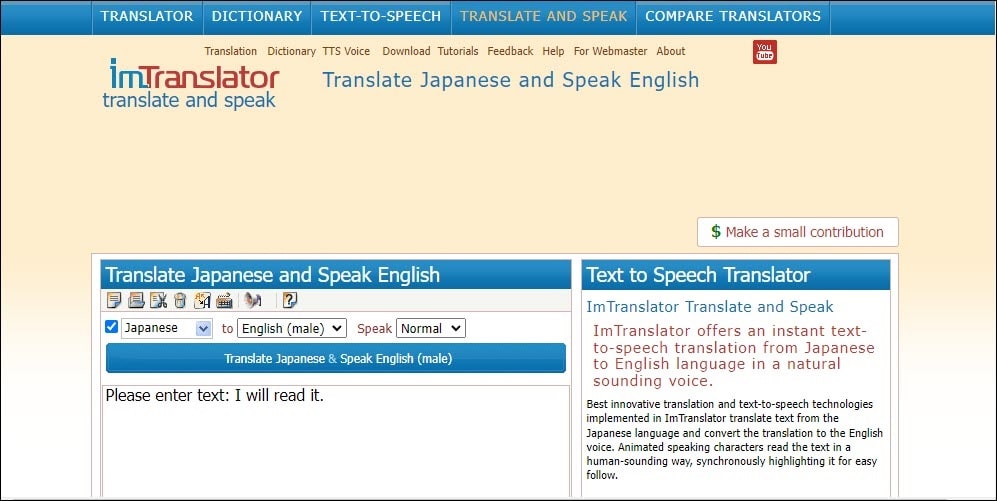This screenshot has width=997, height=501.
Task: Select the TRANSLATE AND SPEAK tab
Action: (x=544, y=17)
